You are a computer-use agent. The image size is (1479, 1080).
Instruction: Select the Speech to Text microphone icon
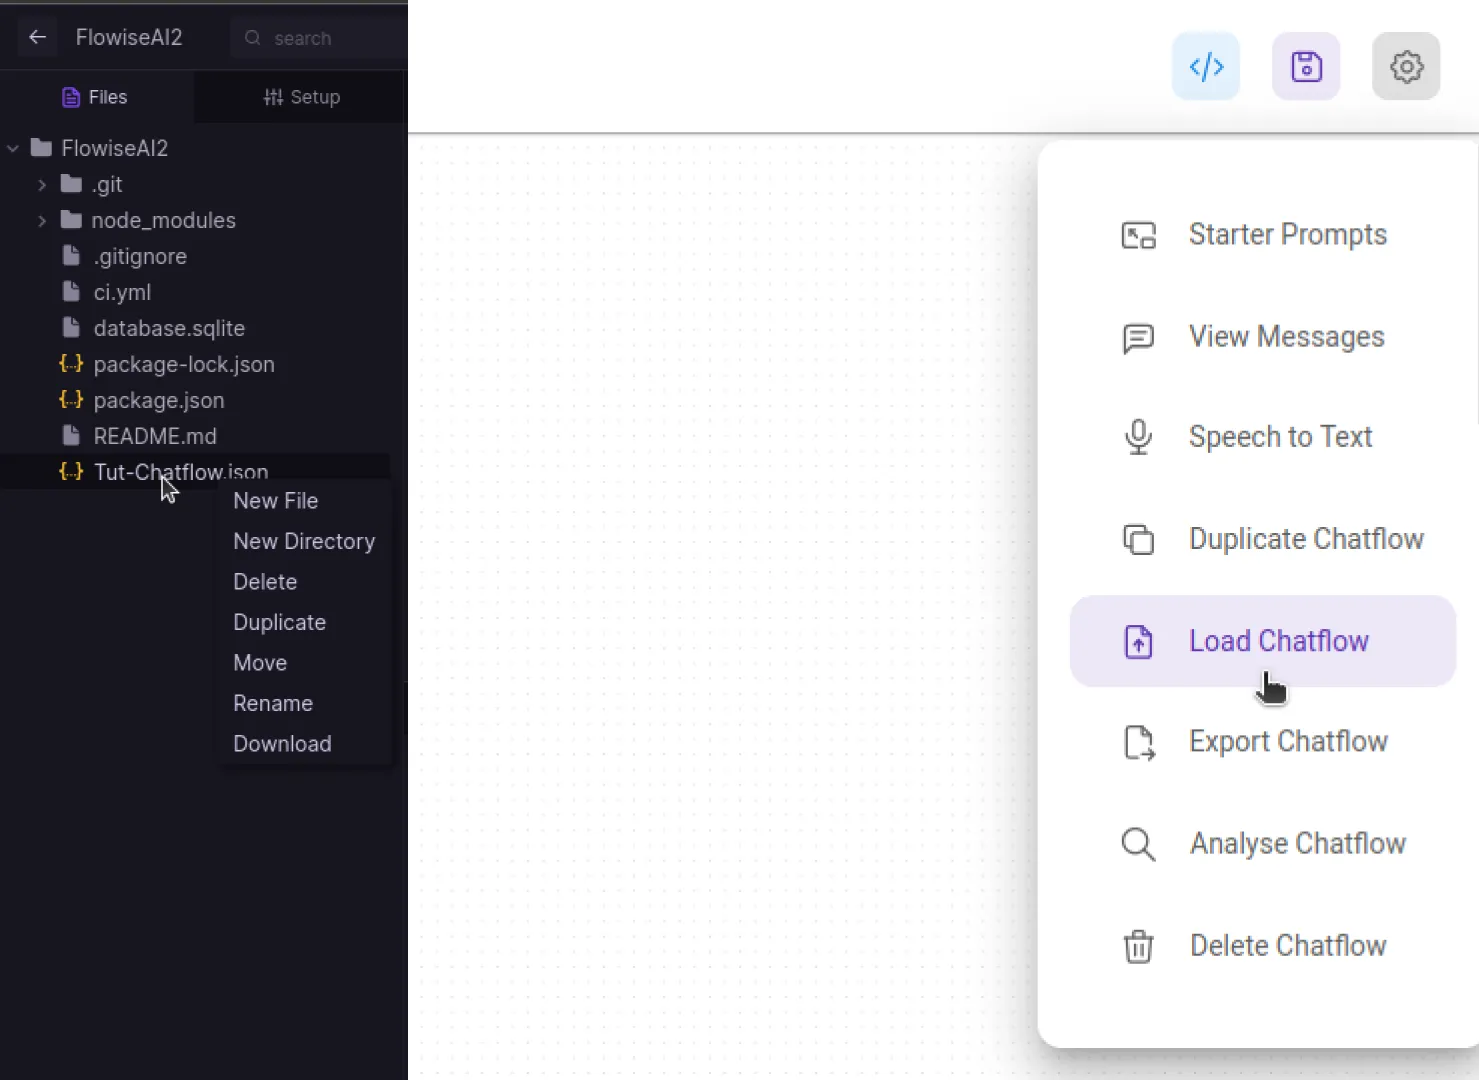point(1138,437)
